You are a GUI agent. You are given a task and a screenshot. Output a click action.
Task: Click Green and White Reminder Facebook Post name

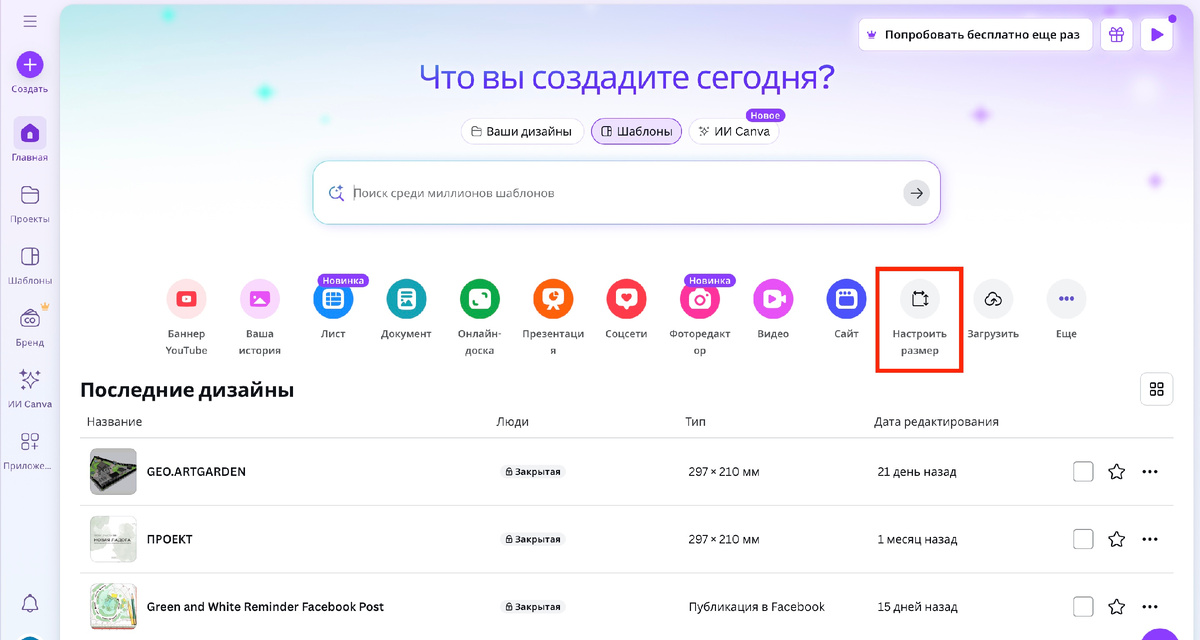point(265,606)
